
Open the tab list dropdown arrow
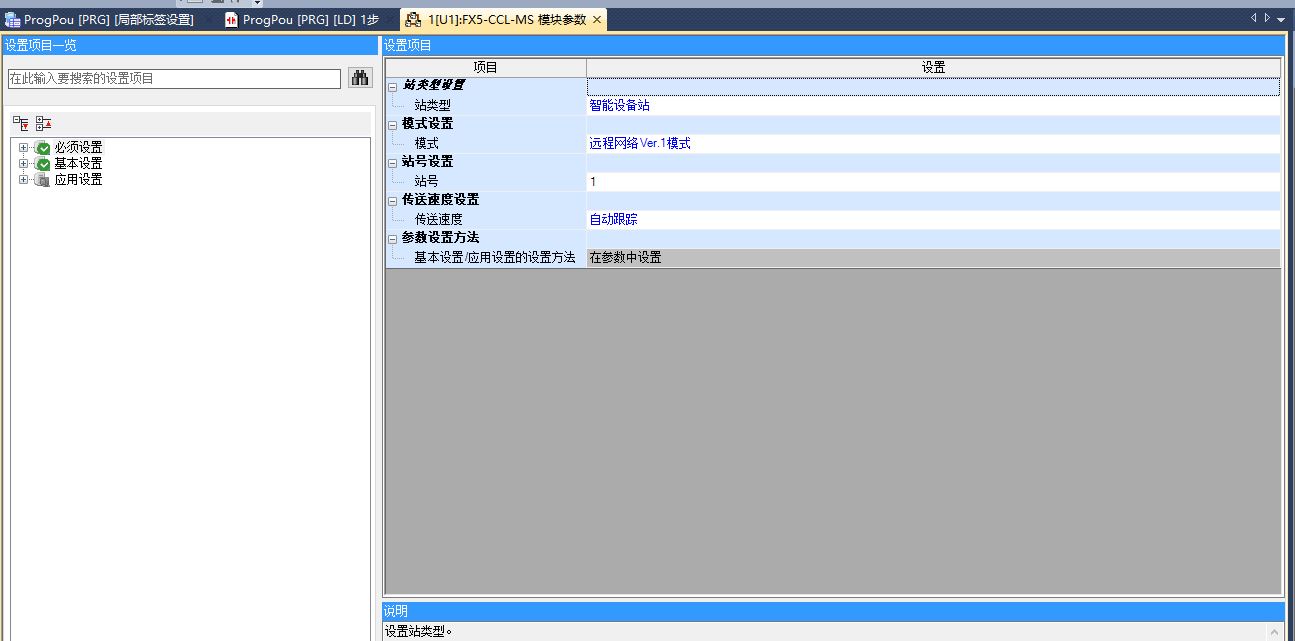1281,19
